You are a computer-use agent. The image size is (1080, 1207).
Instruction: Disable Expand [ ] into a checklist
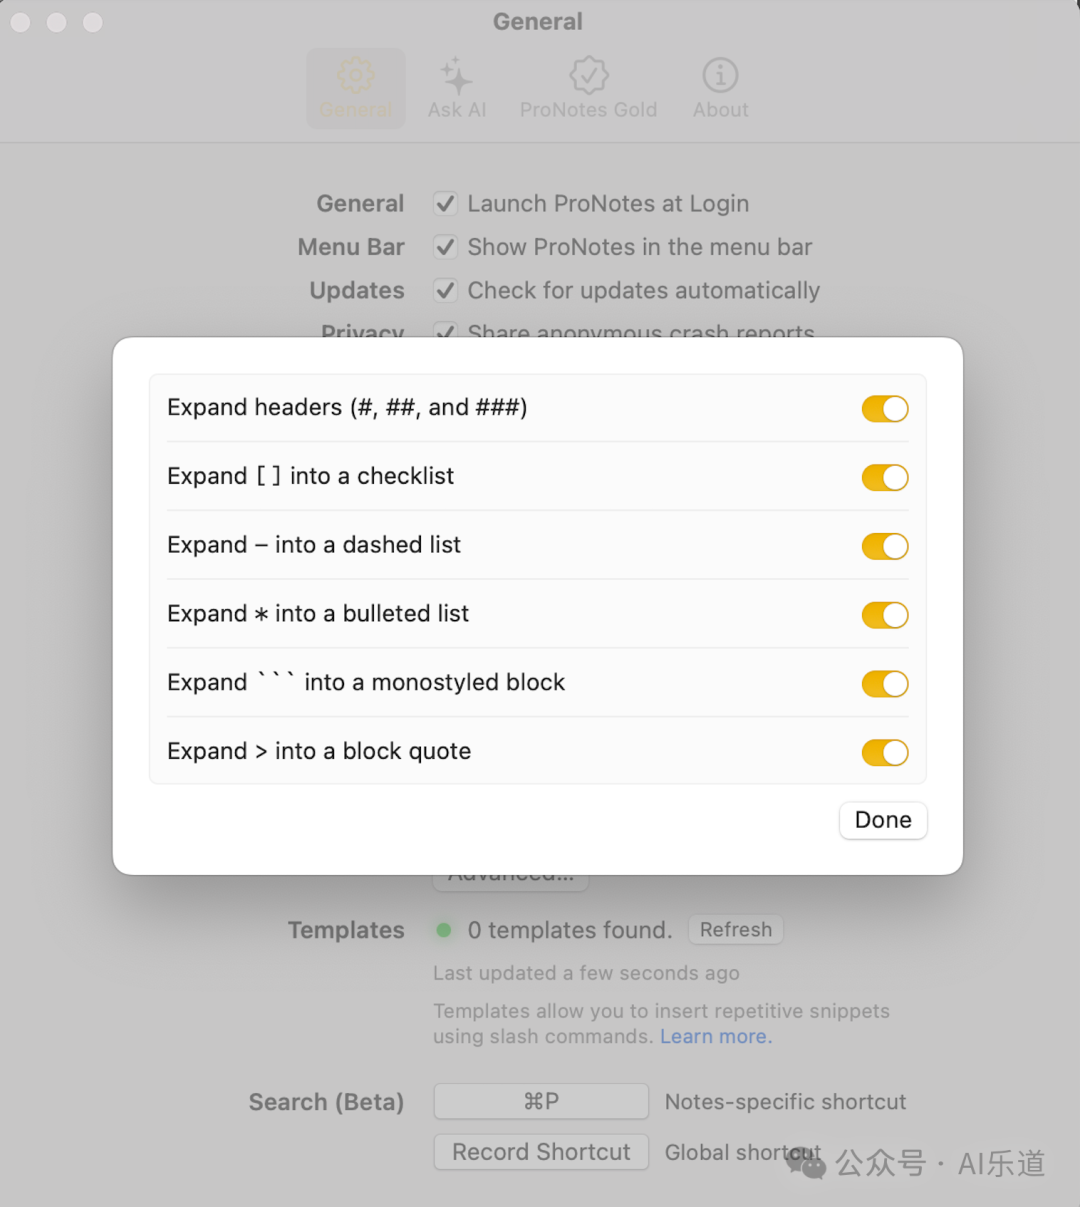point(885,477)
